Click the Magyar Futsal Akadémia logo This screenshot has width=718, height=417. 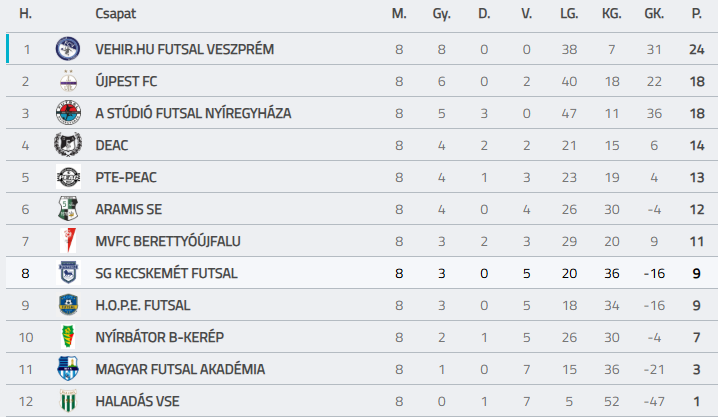67,369
